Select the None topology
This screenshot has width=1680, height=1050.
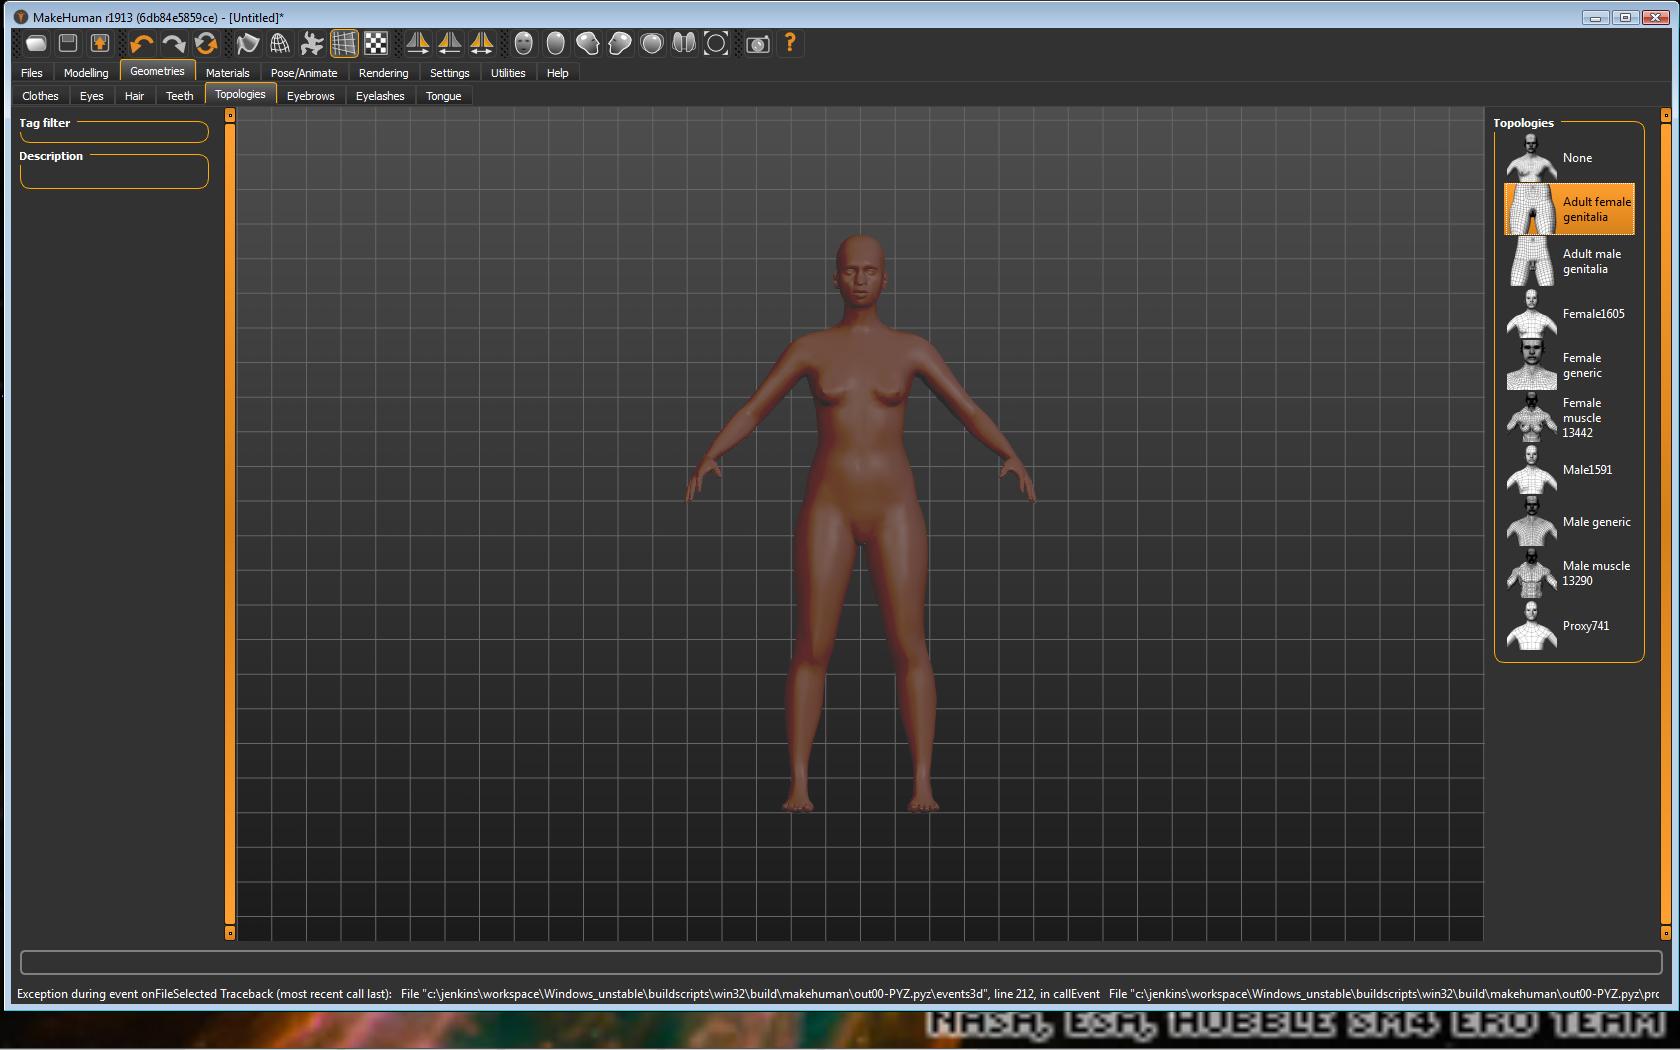pyautogui.click(x=1569, y=157)
